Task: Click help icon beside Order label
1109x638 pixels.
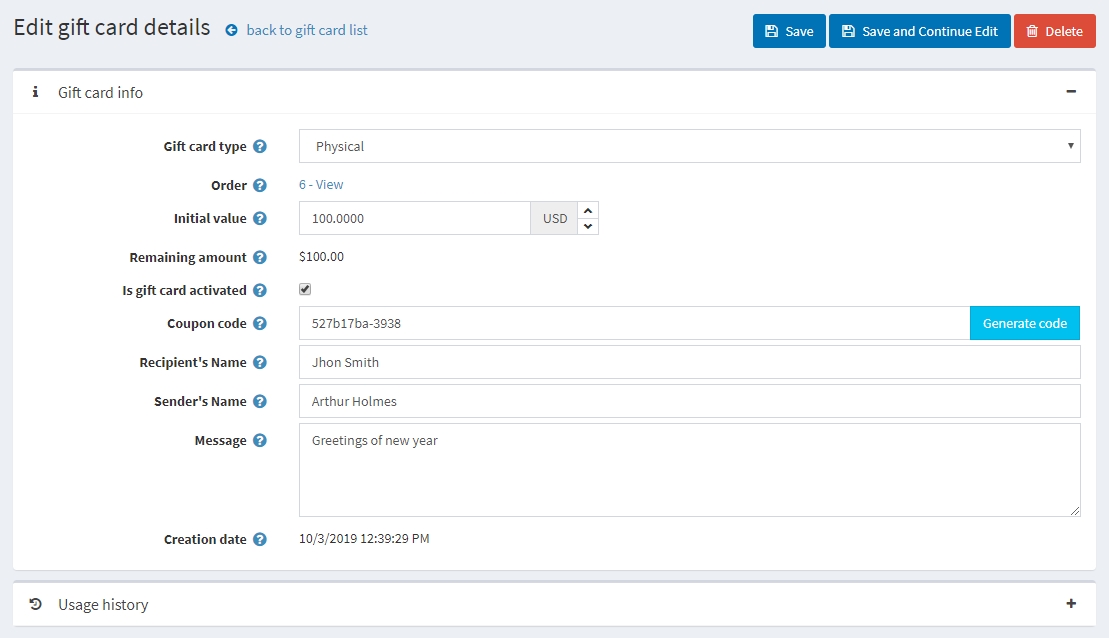Action: tap(260, 185)
